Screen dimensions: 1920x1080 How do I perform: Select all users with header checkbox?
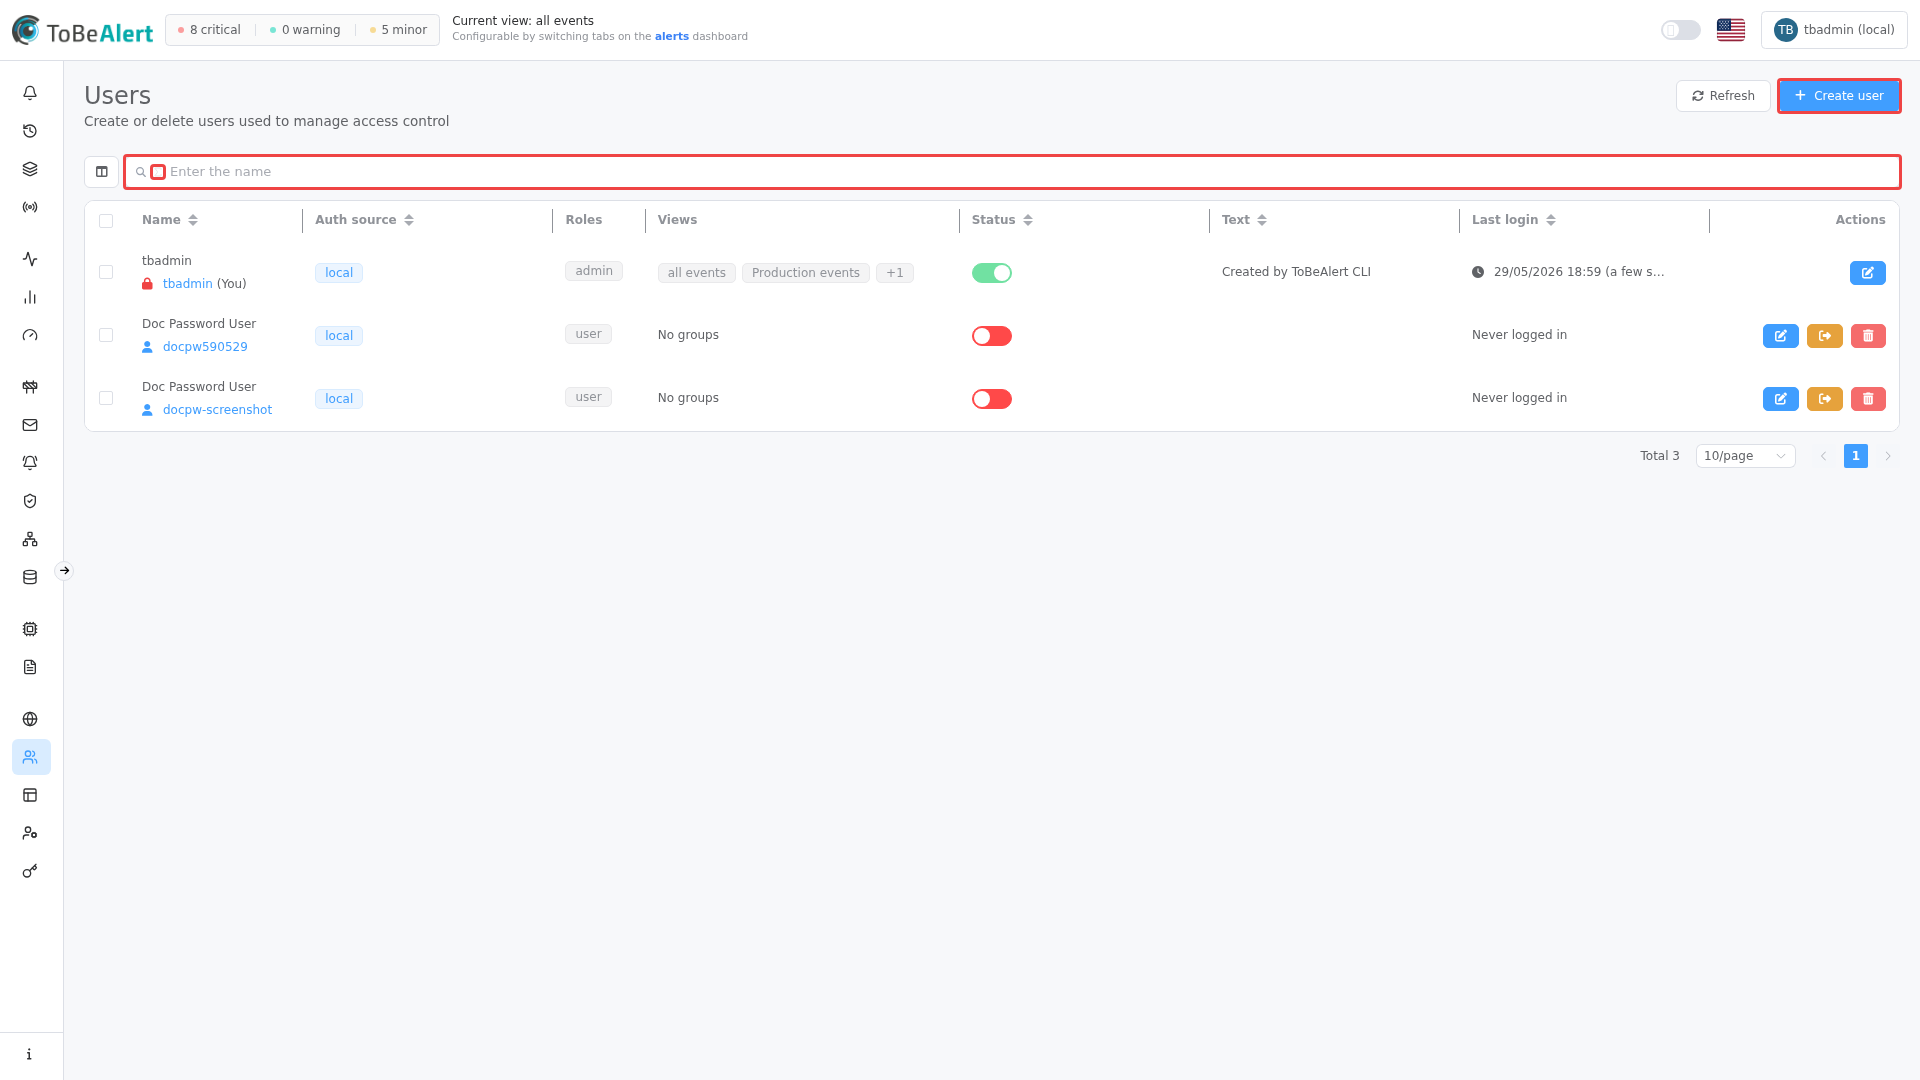106,221
